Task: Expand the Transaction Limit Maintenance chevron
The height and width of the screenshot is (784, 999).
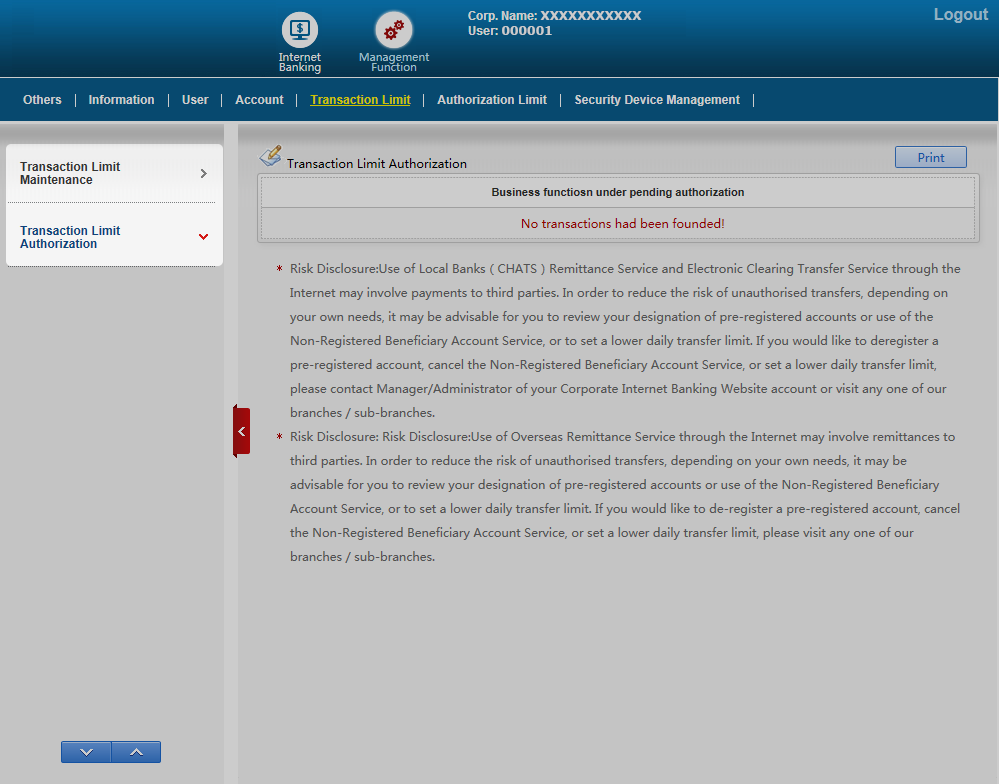Action: (x=204, y=173)
